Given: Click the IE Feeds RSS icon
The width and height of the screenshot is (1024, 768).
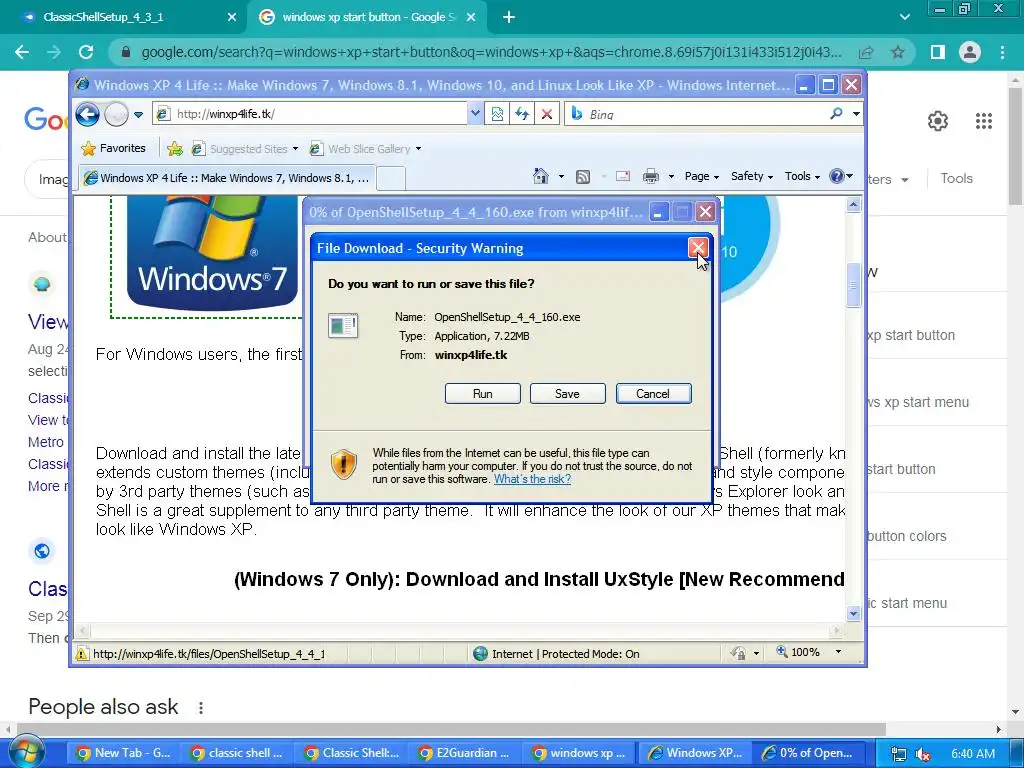Looking at the screenshot, I should tap(583, 176).
